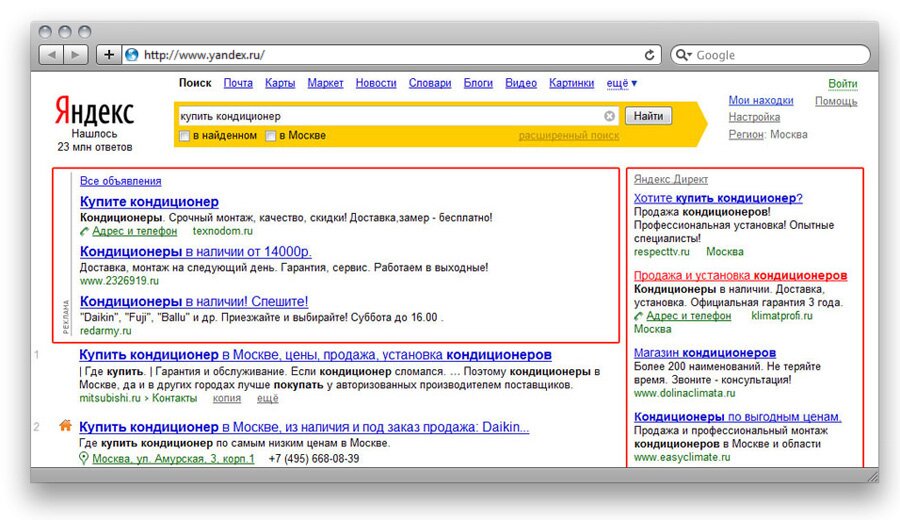Add bookmark with the plus button
The width and height of the screenshot is (900, 520).
pyautogui.click(x=108, y=55)
